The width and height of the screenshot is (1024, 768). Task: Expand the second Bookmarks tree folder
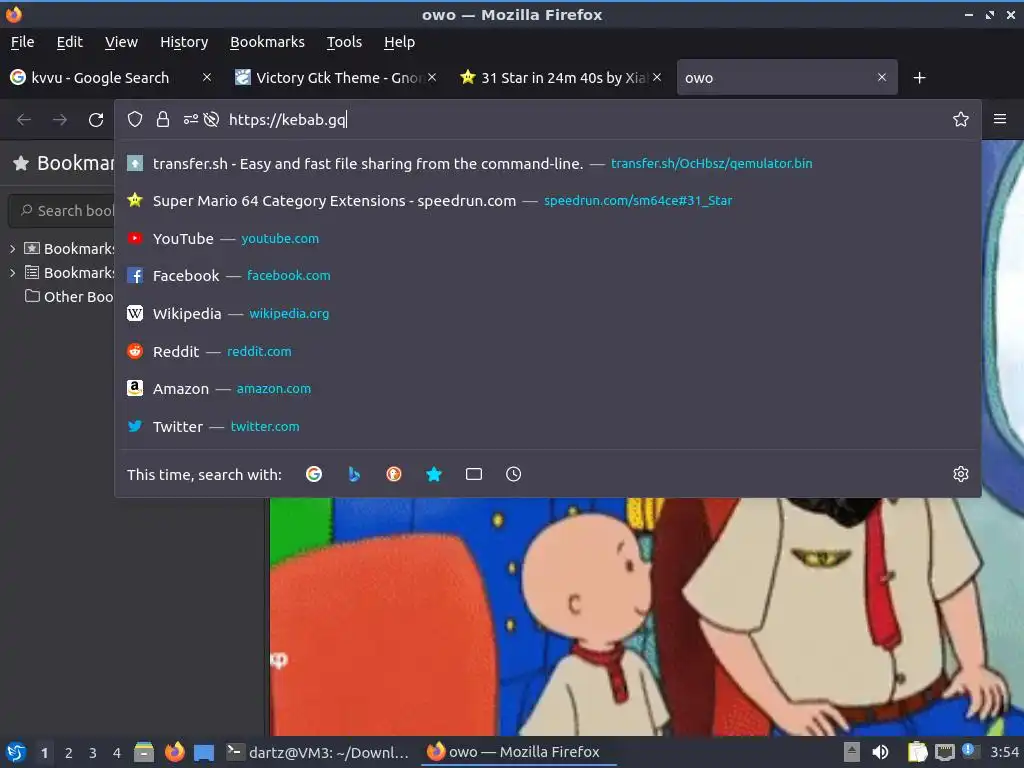(x=12, y=273)
